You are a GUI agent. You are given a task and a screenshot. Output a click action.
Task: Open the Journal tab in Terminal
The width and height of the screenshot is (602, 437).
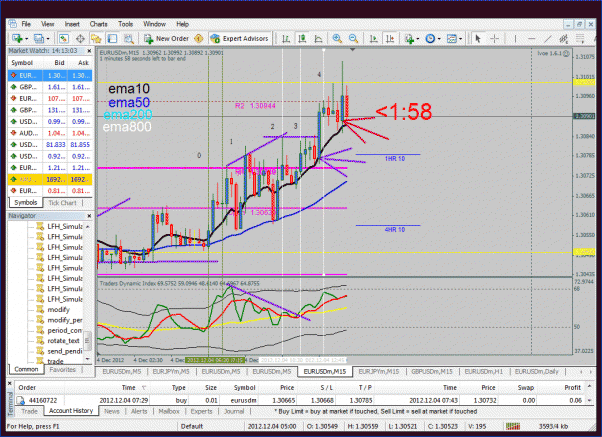click(x=234, y=411)
